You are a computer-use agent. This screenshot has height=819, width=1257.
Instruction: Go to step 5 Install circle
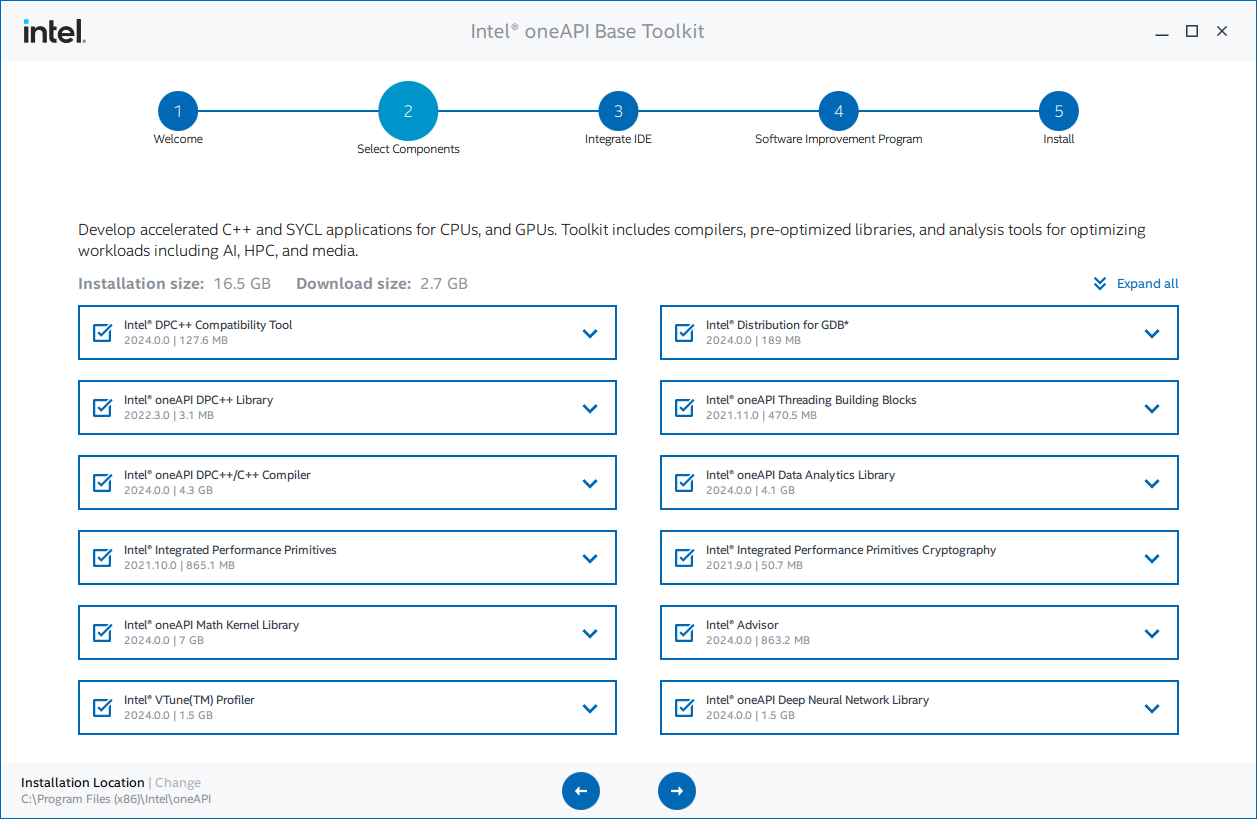point(1058,112)
